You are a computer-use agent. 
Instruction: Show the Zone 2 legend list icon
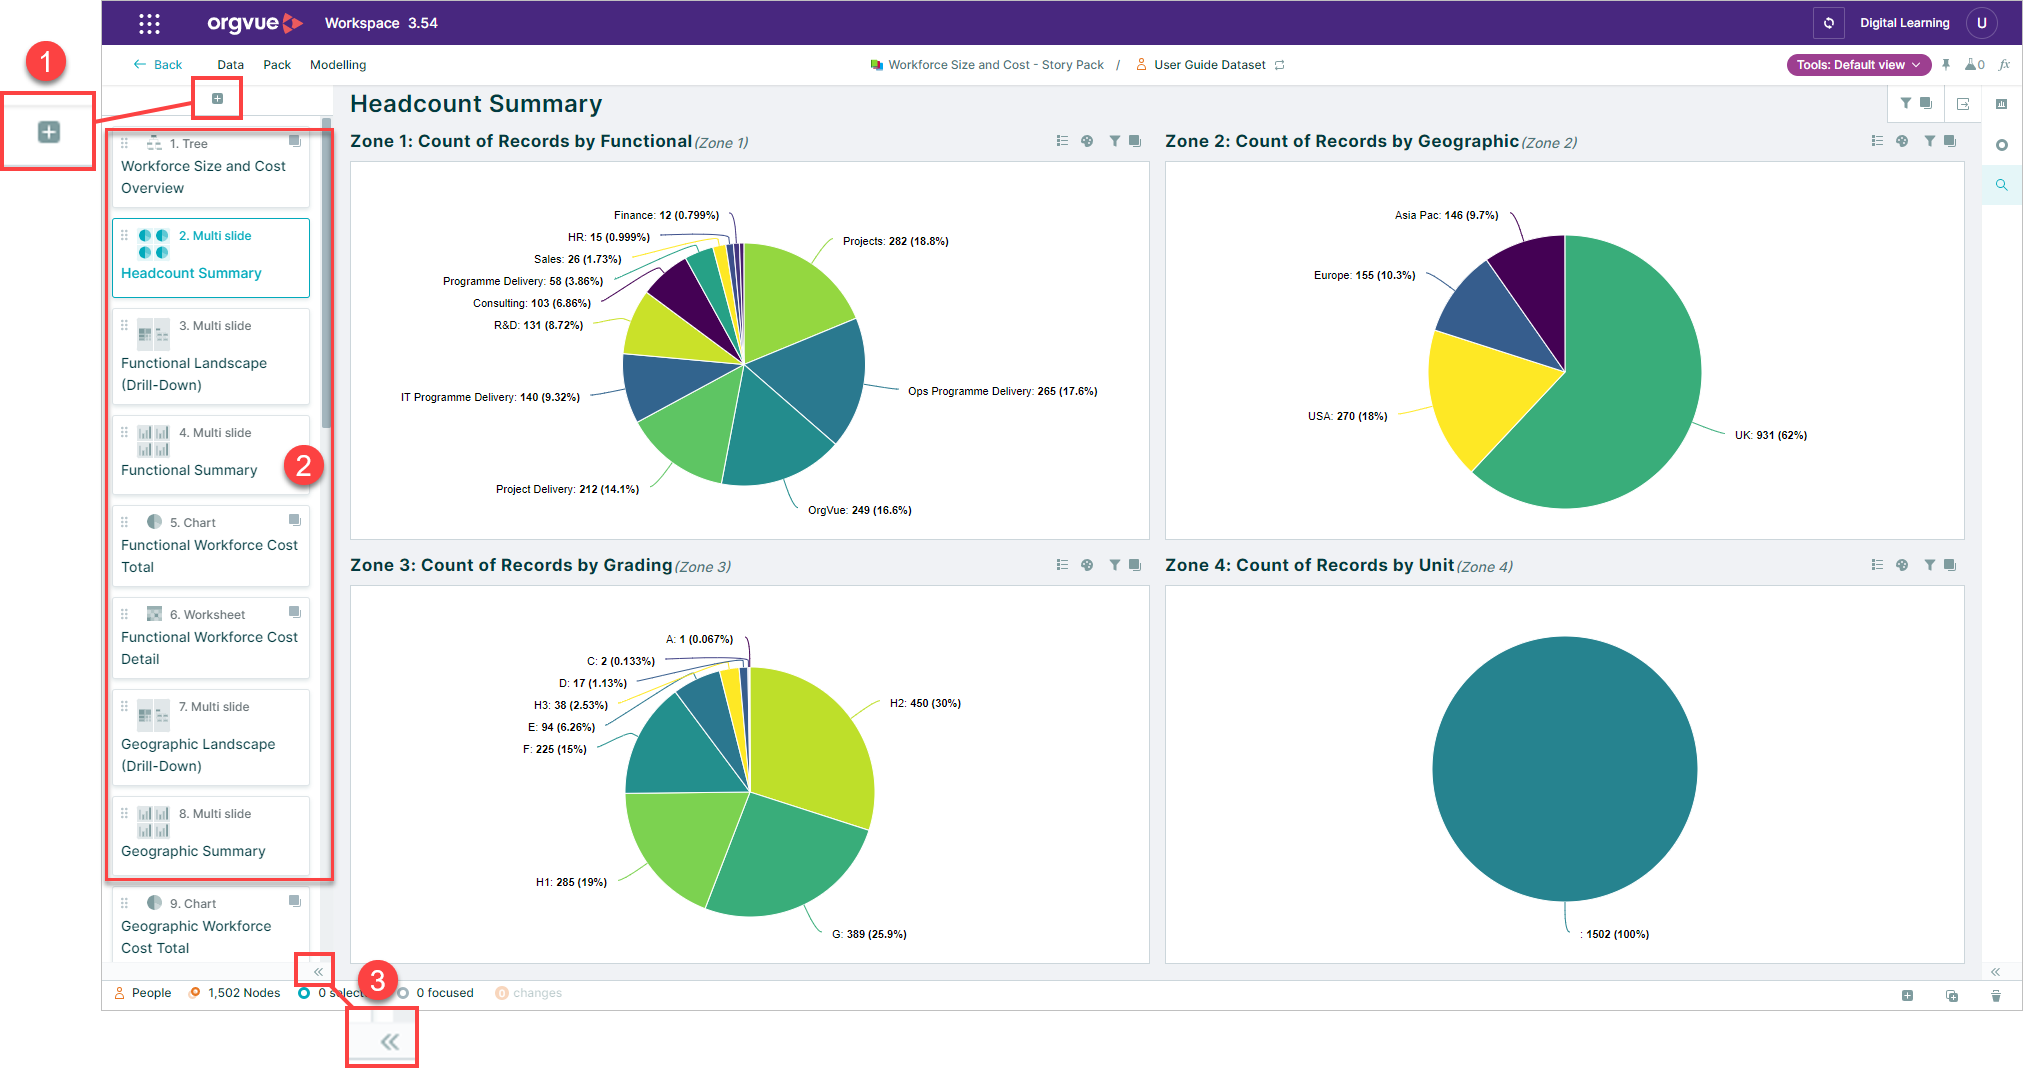pos(1877,141)
